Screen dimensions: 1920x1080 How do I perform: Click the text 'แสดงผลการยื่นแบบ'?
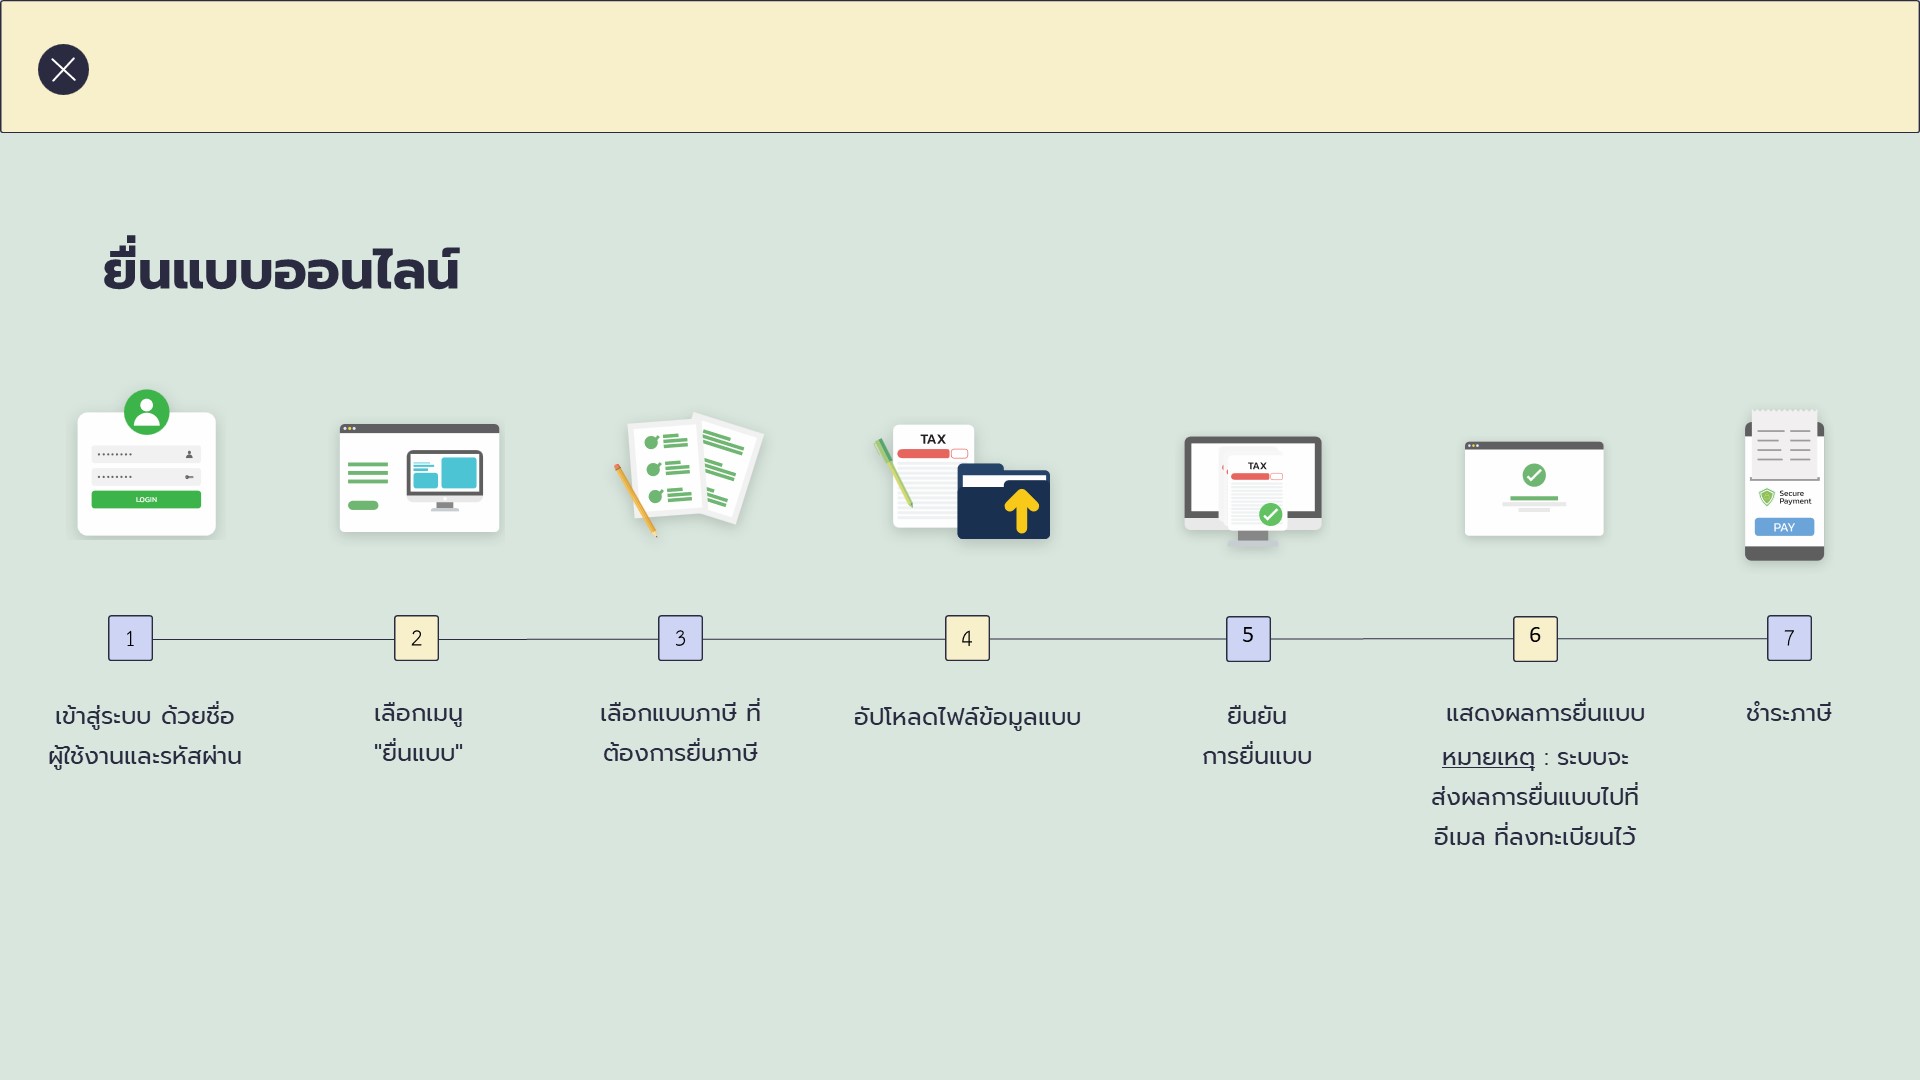tap(1545, 713)
